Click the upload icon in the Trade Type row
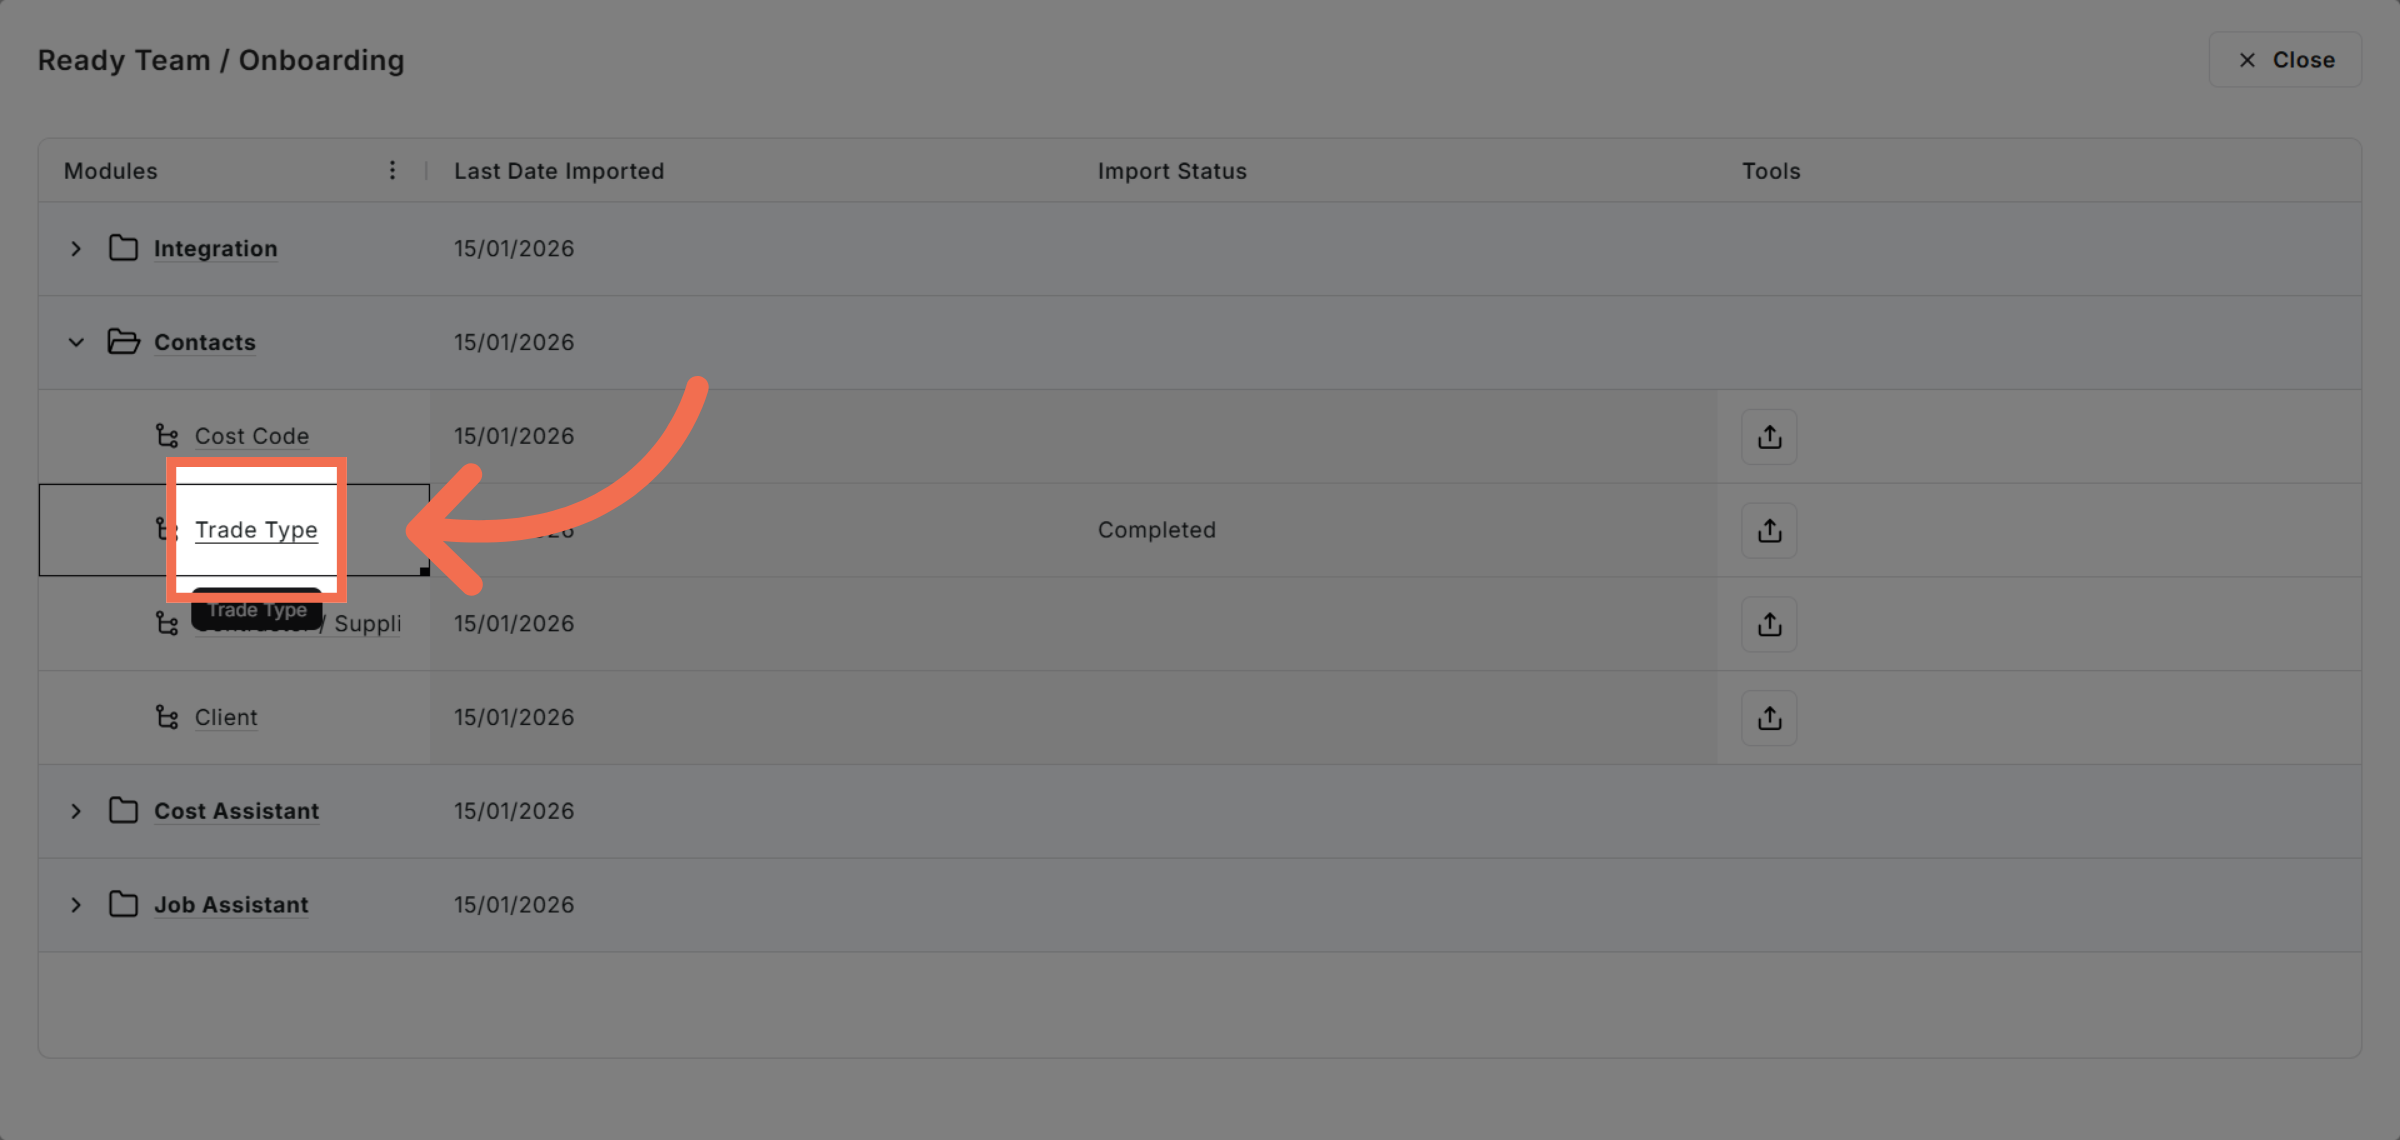The width and height of the screenshot is (2400, 1140). tap(1768, 530)
